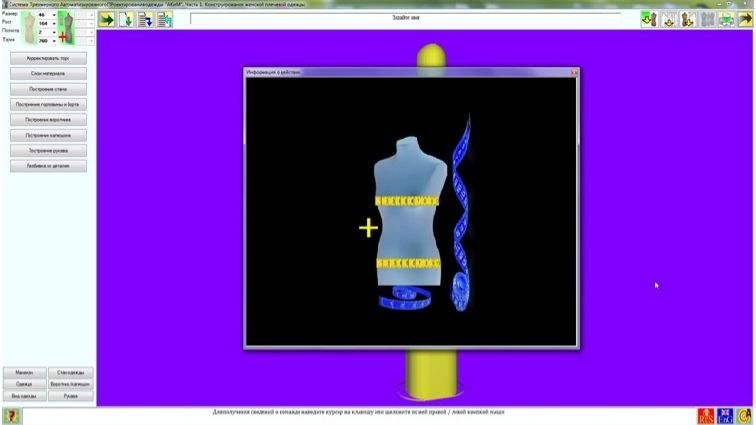Click the 'Построение стана' button
This screenshot has width=756, height=425.
pos(48,89)
